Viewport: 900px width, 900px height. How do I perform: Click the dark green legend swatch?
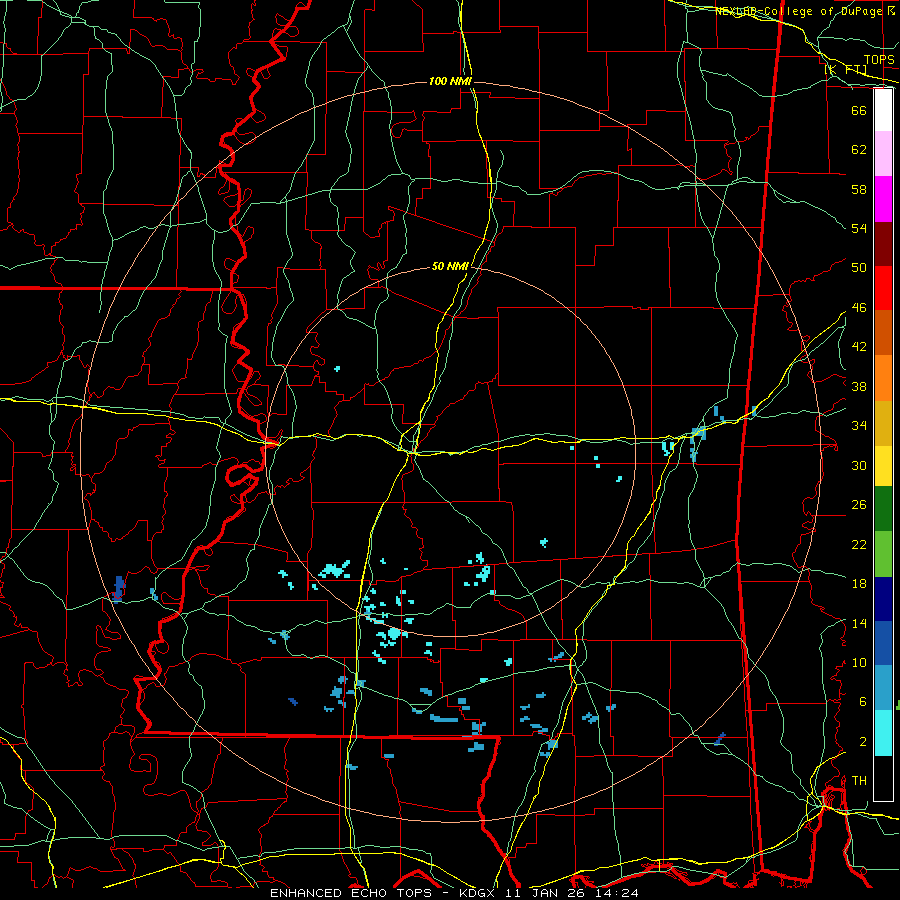point(883,509)
